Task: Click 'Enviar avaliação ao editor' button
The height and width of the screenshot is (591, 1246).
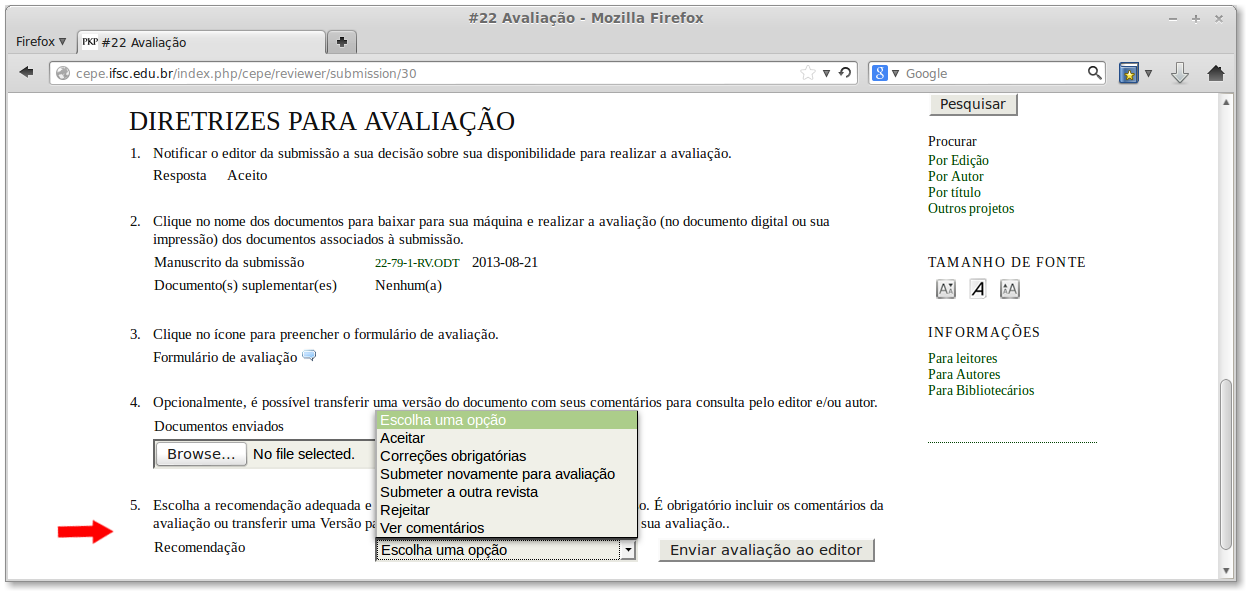Action: tap(766, 550)
